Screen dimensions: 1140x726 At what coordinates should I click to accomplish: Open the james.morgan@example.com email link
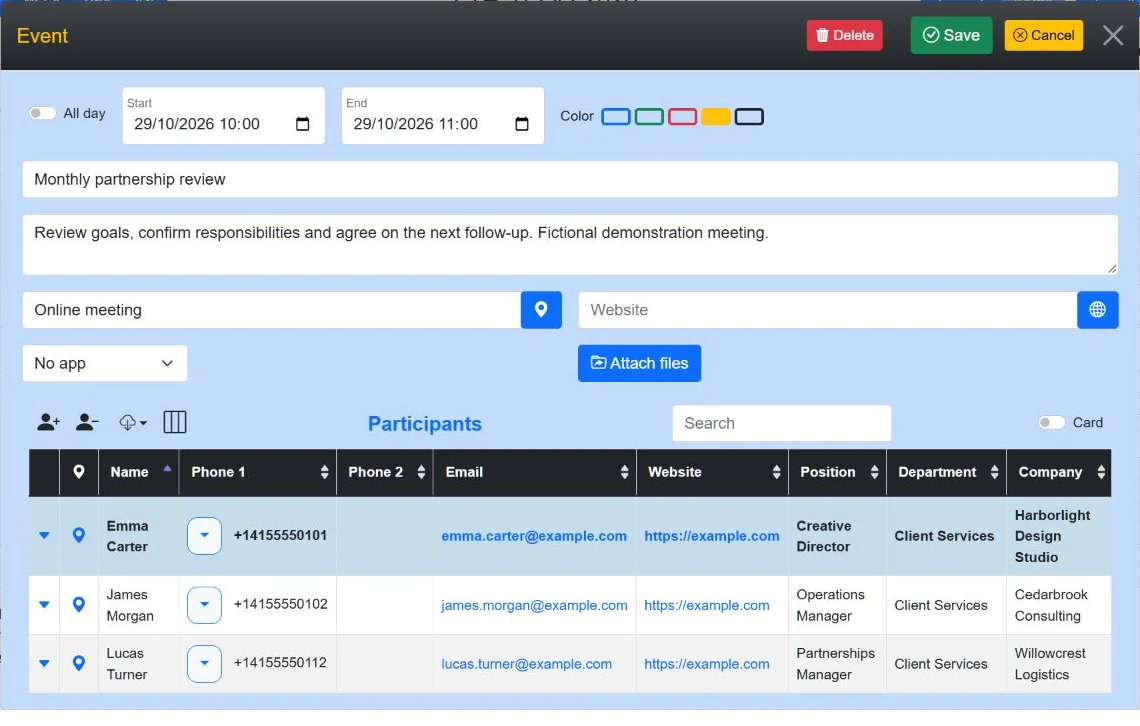coord(534,605)
